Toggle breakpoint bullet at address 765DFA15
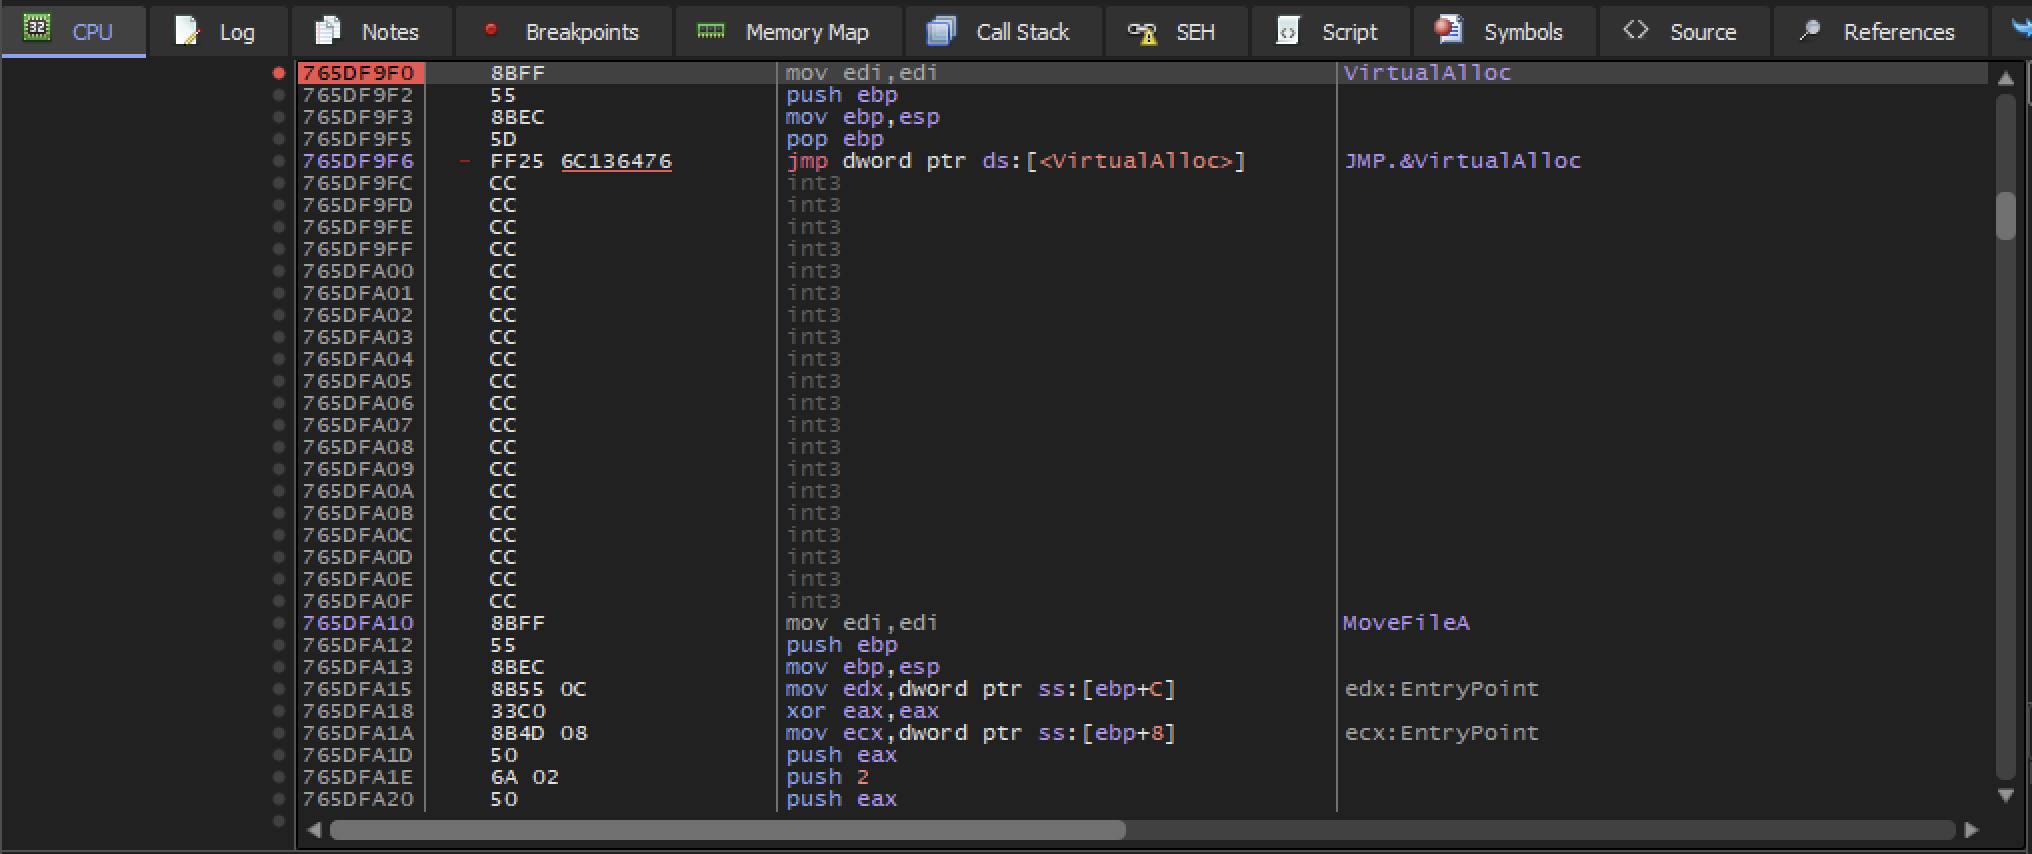 (279, 689)
